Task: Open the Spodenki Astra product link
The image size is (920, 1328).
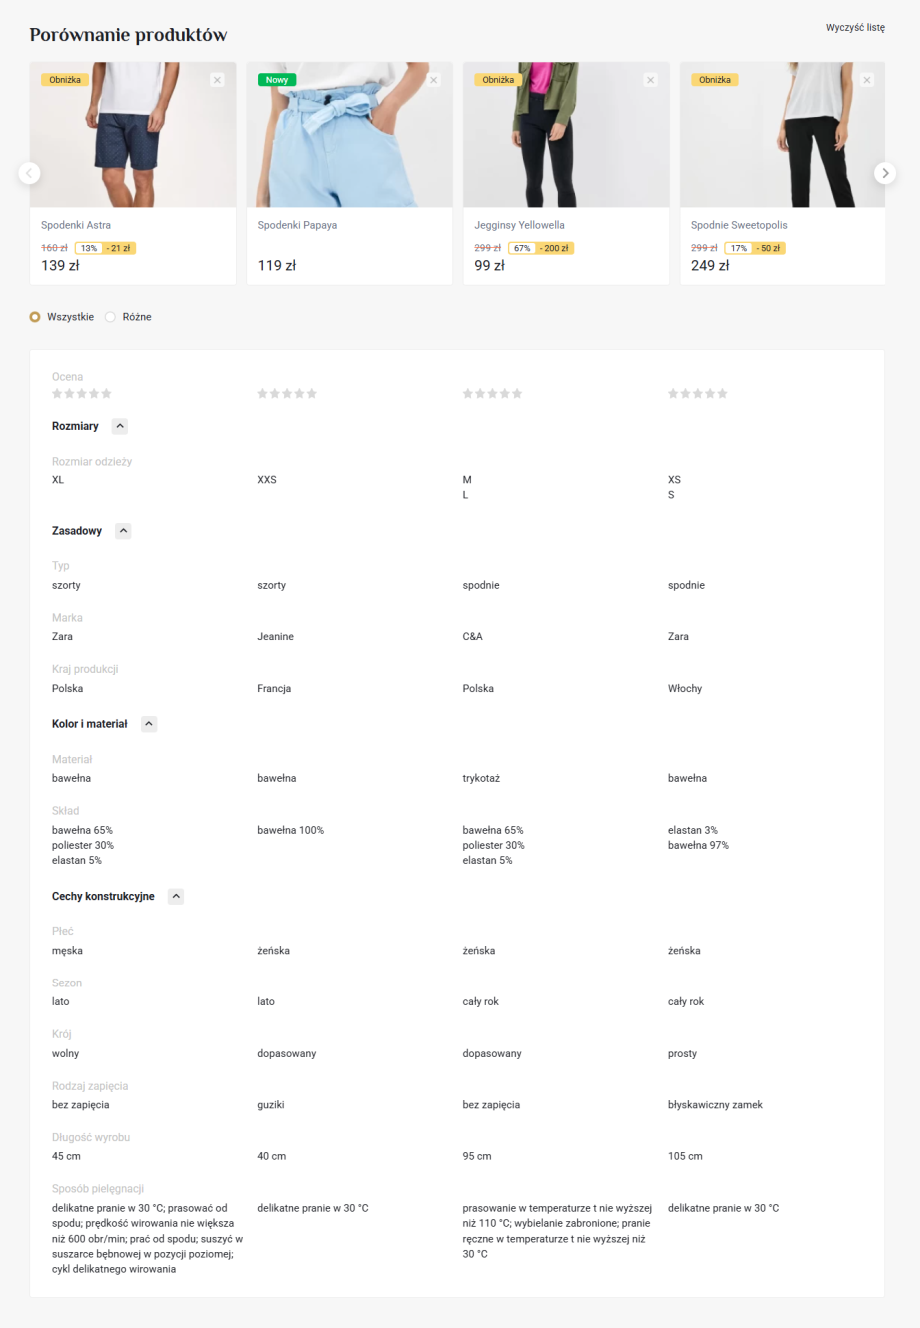Action: 76,225
